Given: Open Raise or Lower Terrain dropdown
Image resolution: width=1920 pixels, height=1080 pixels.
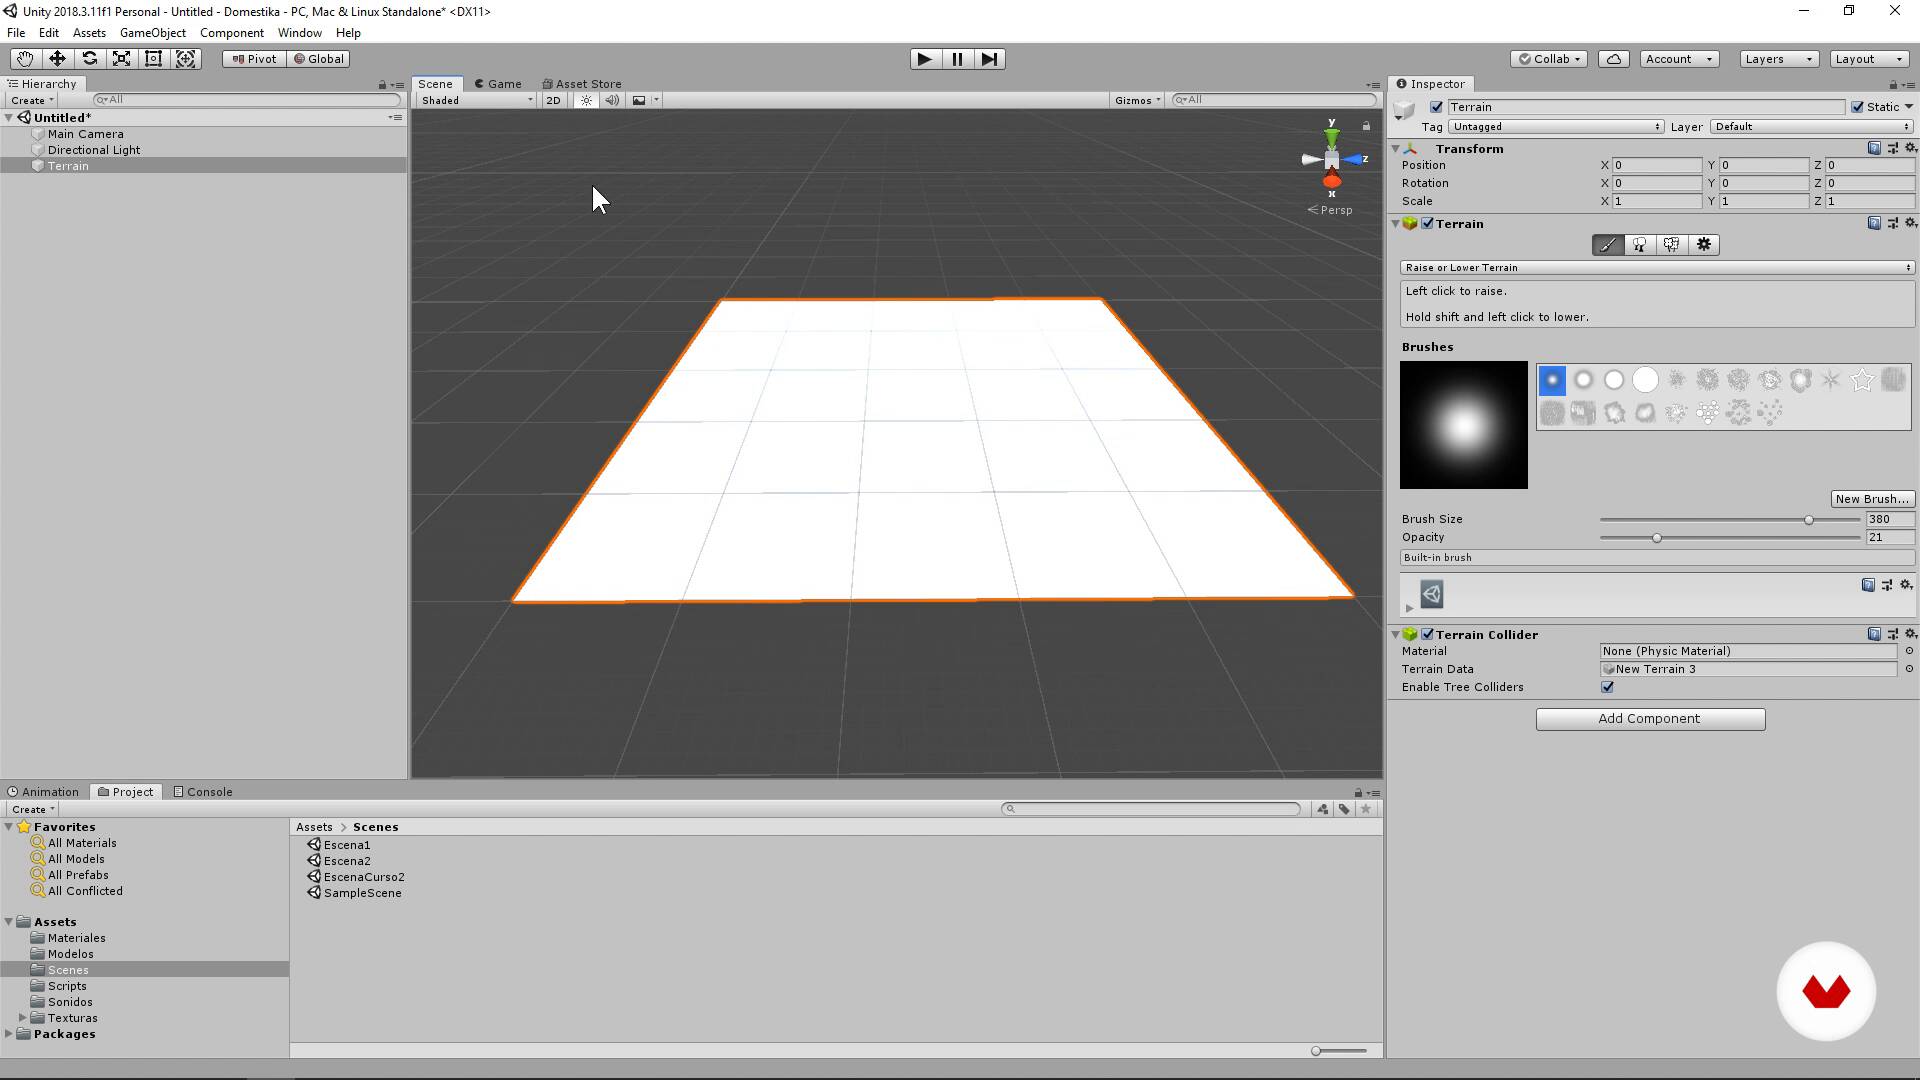Looking at the screenshot, I should click(1657, 268).
